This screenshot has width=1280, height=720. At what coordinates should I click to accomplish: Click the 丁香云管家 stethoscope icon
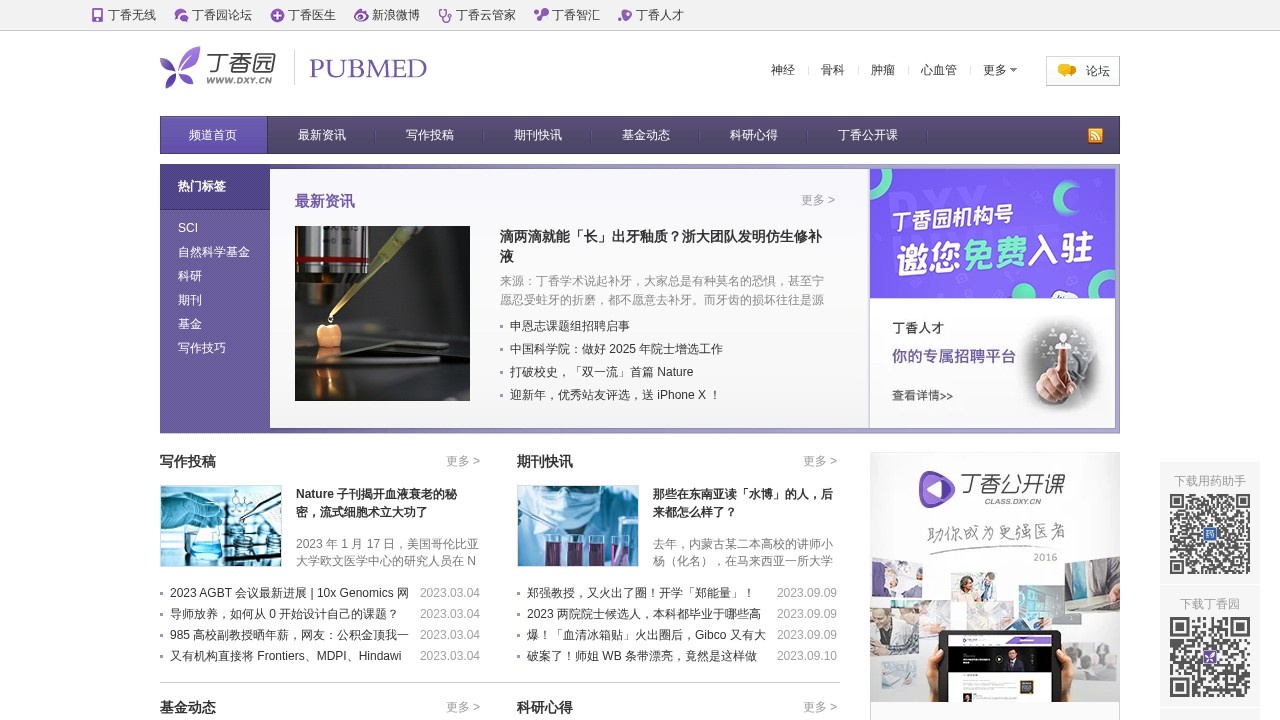point(445,15)
